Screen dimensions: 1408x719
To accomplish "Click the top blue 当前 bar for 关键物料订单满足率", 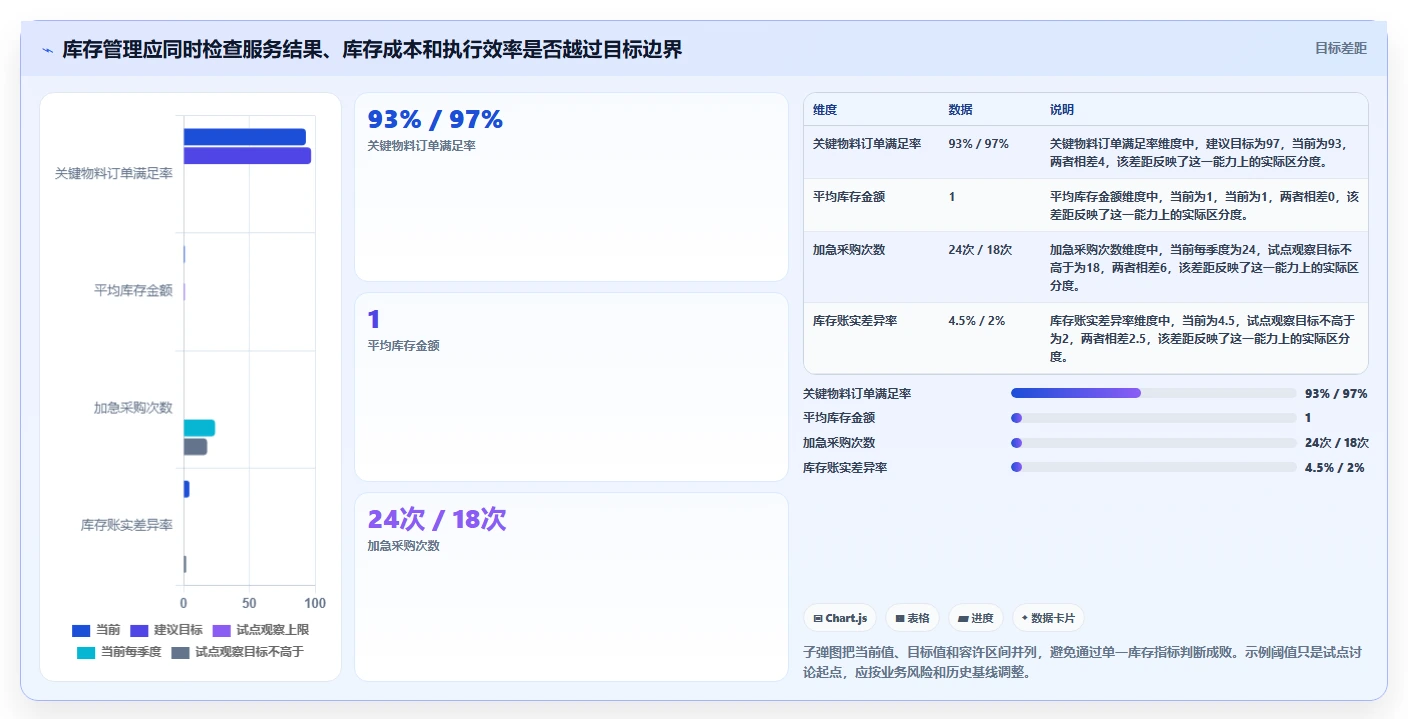I will click(x=244, y=137).
